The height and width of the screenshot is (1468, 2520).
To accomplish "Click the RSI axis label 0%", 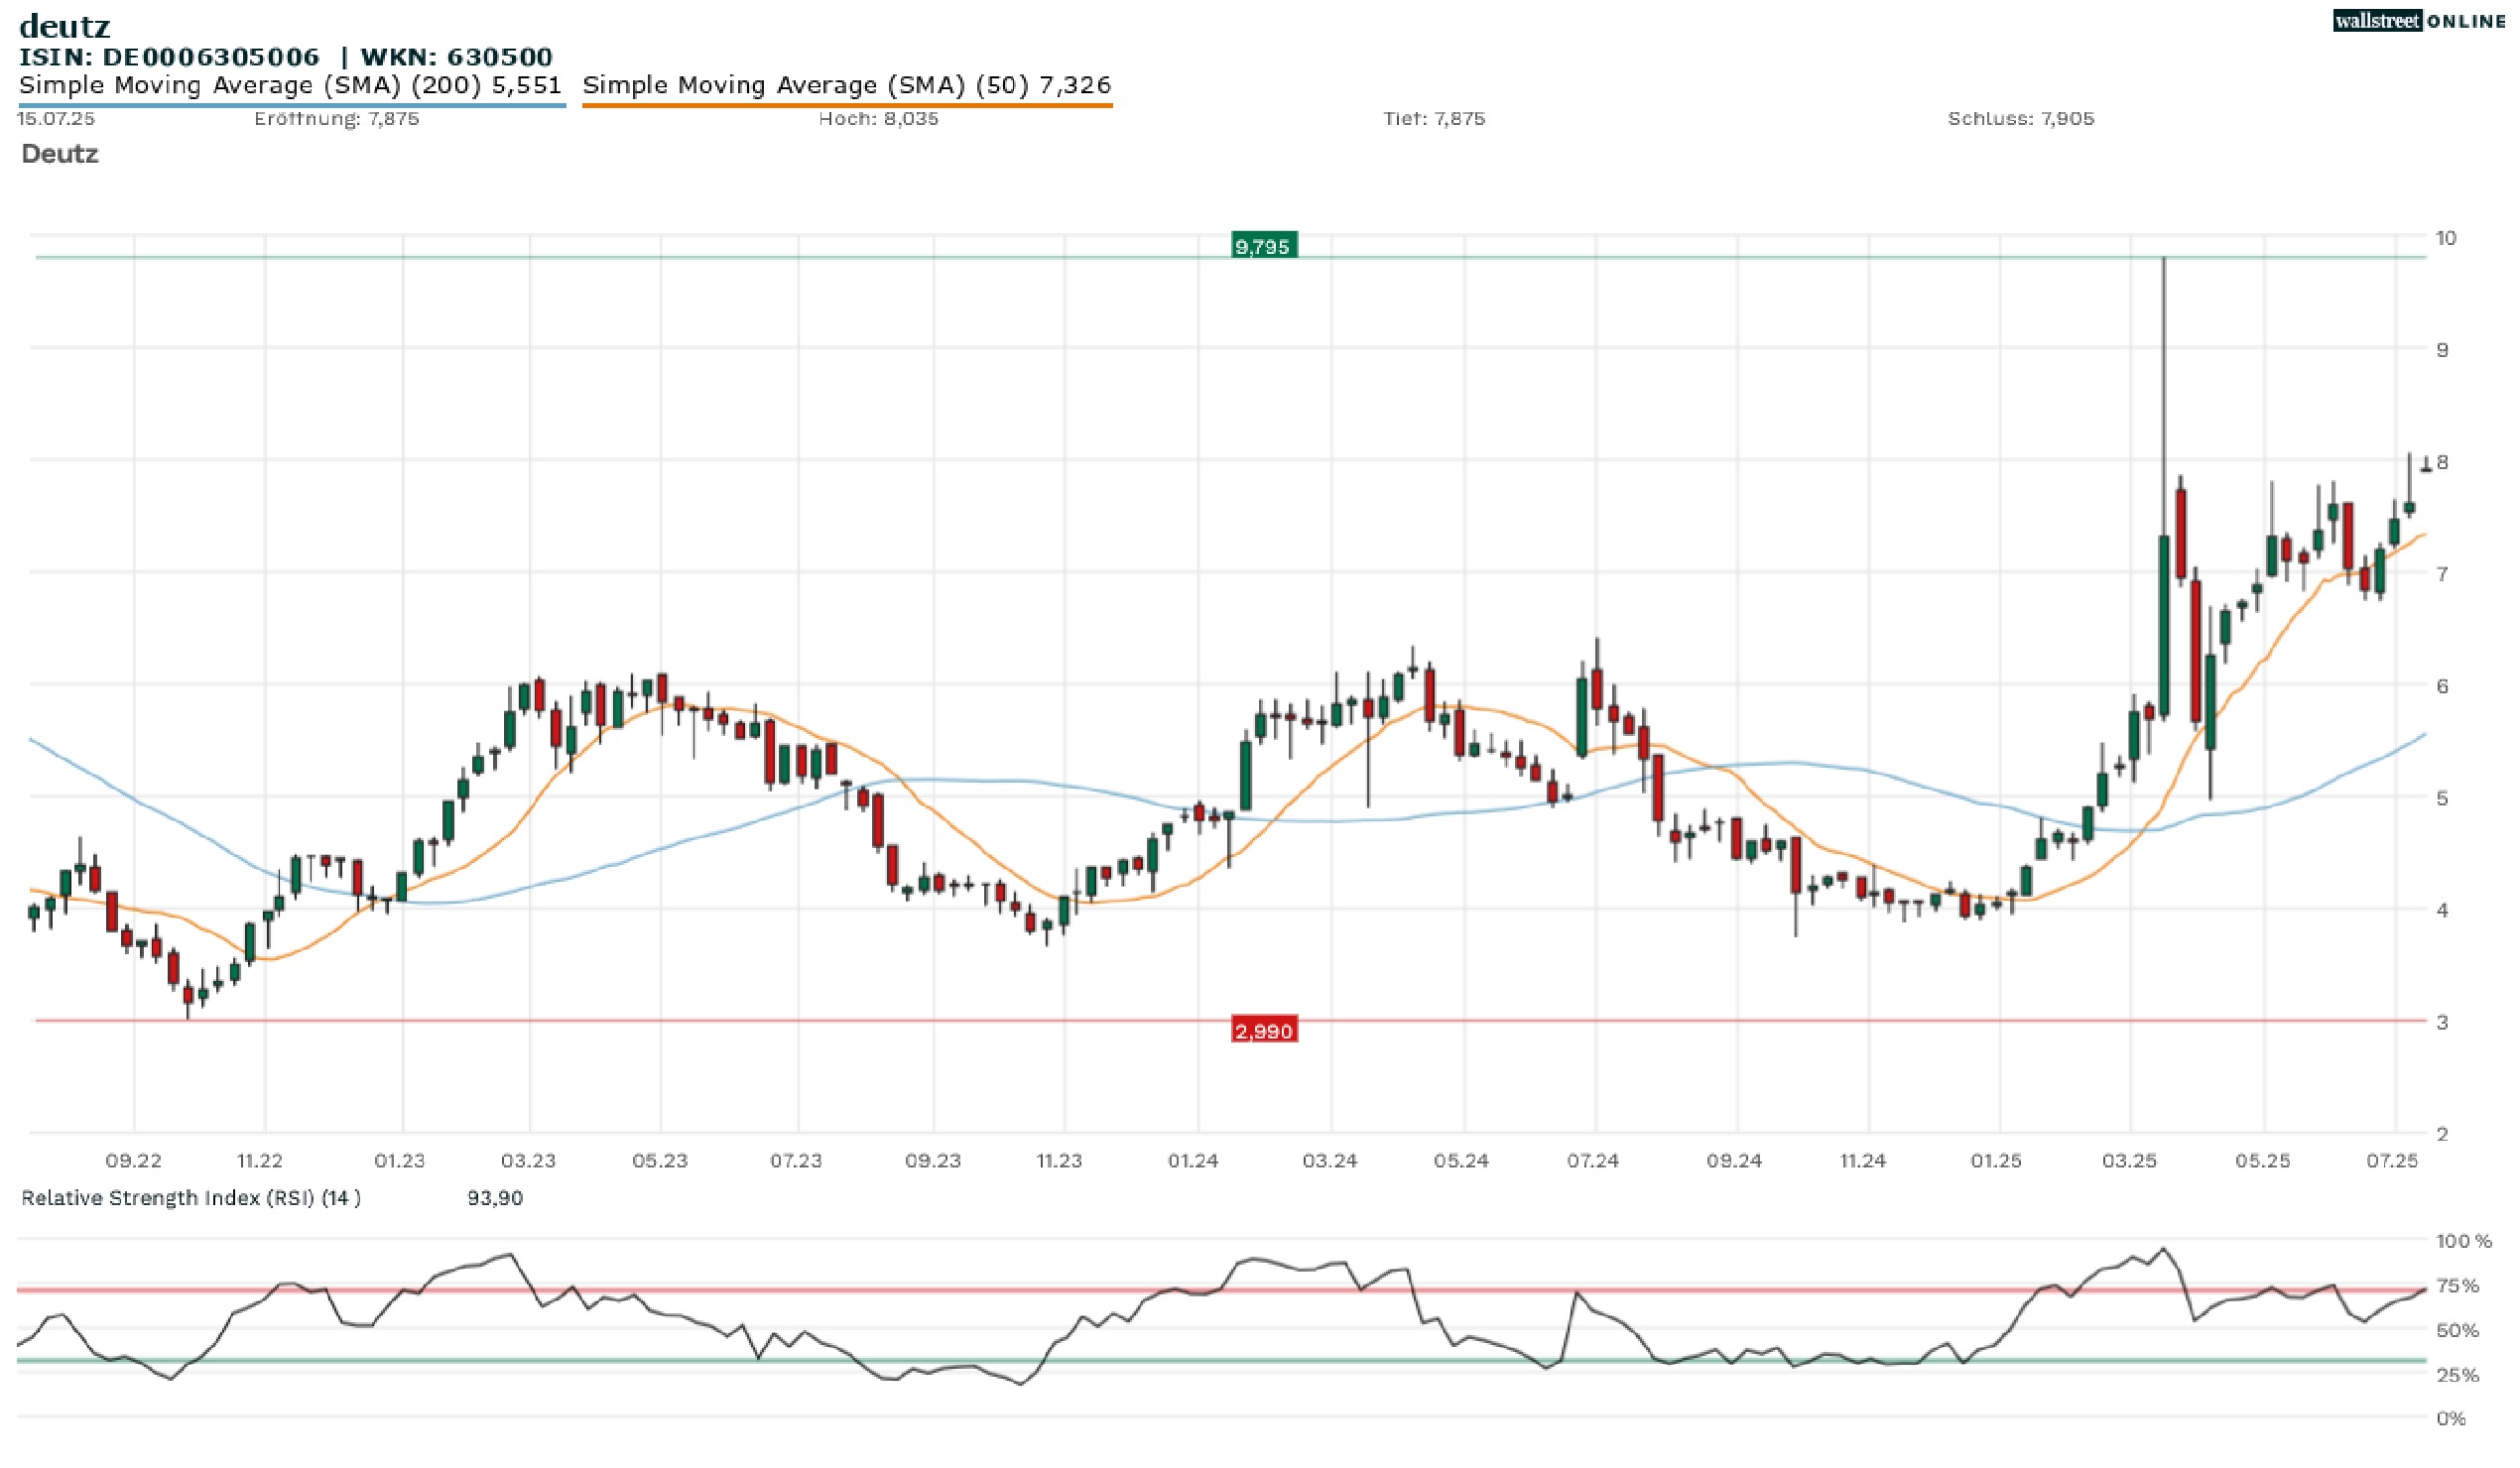I will coord(2451,1418).
